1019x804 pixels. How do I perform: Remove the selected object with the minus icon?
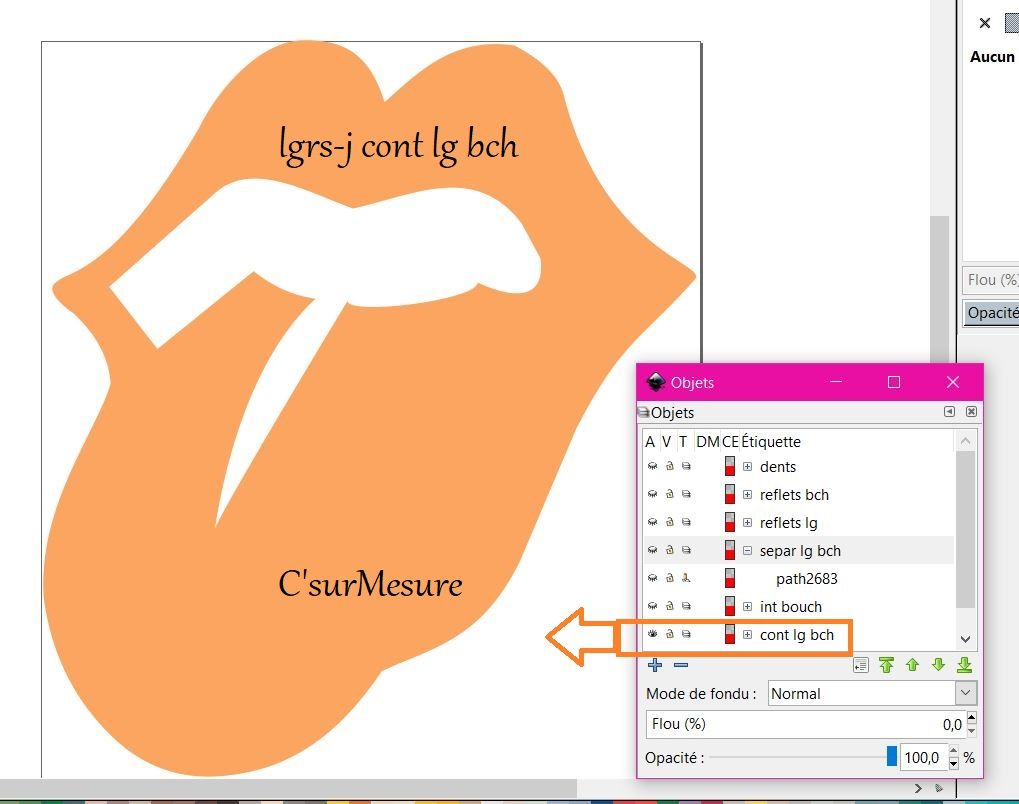tap(680, 665)
